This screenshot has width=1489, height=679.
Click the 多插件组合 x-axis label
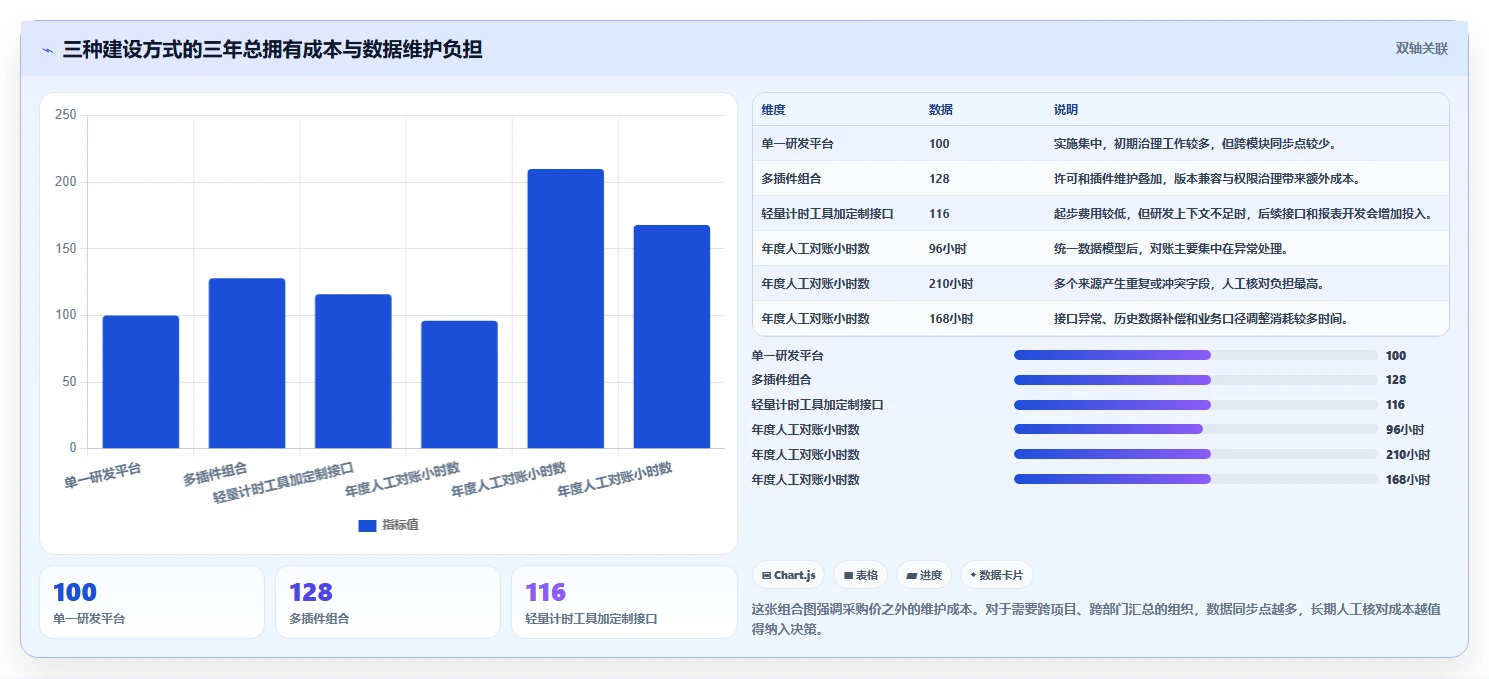(x=215, y=473)
